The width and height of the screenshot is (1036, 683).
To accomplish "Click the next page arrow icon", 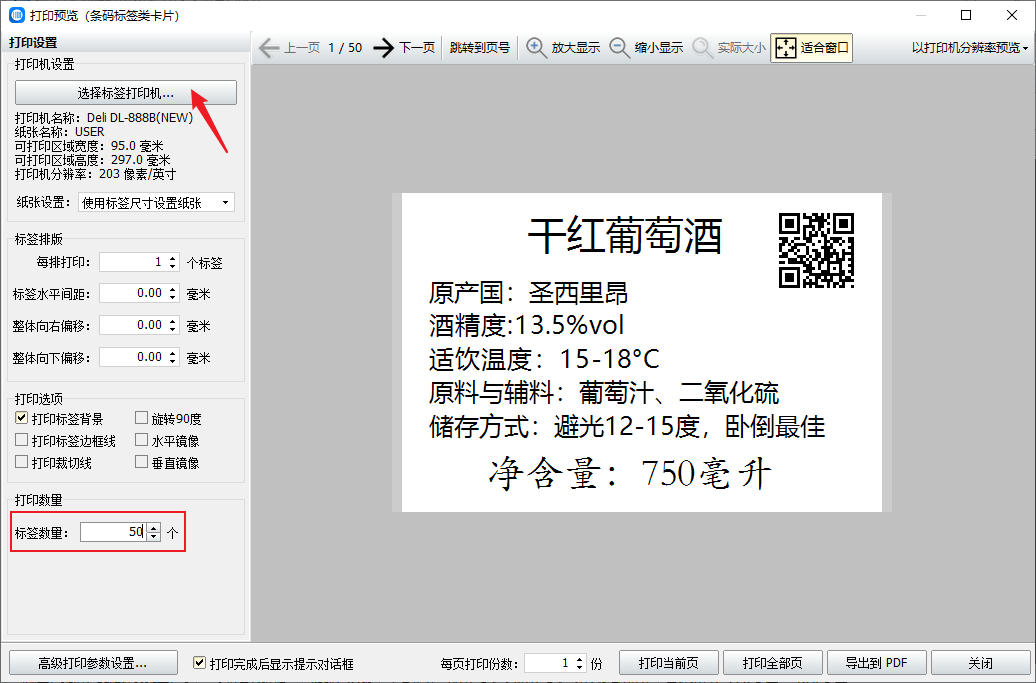I will tap(384, 48).
